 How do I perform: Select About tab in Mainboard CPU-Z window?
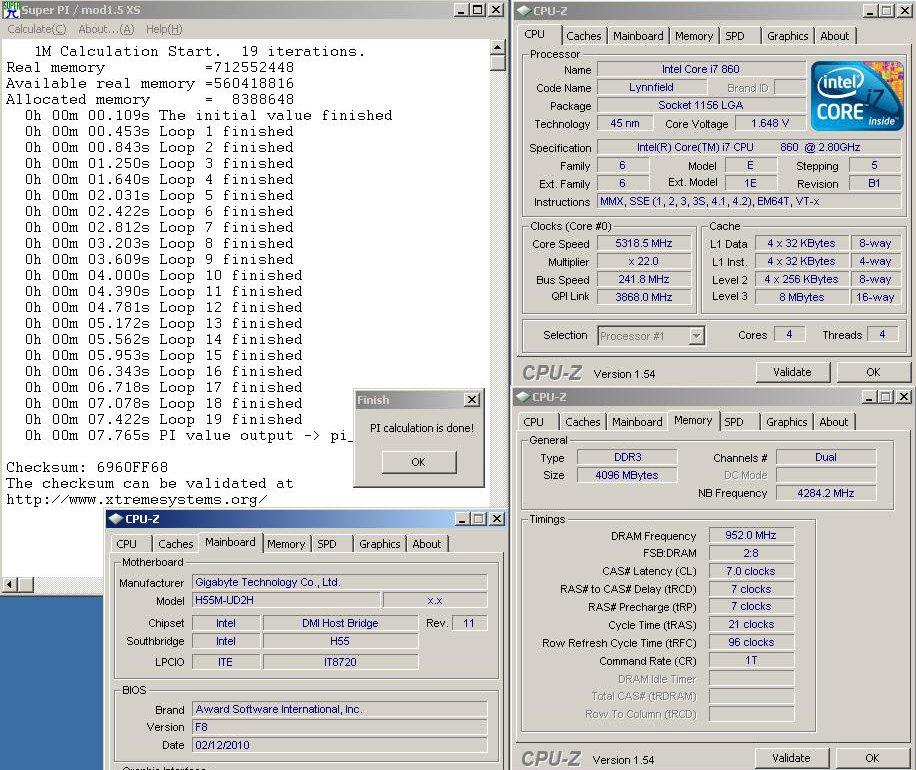(x=426, y=544)
